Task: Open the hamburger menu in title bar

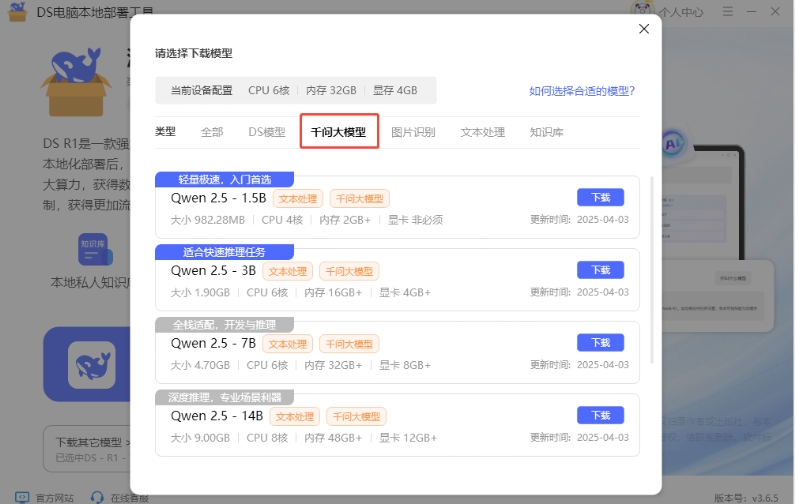Action: coord(728,11)
